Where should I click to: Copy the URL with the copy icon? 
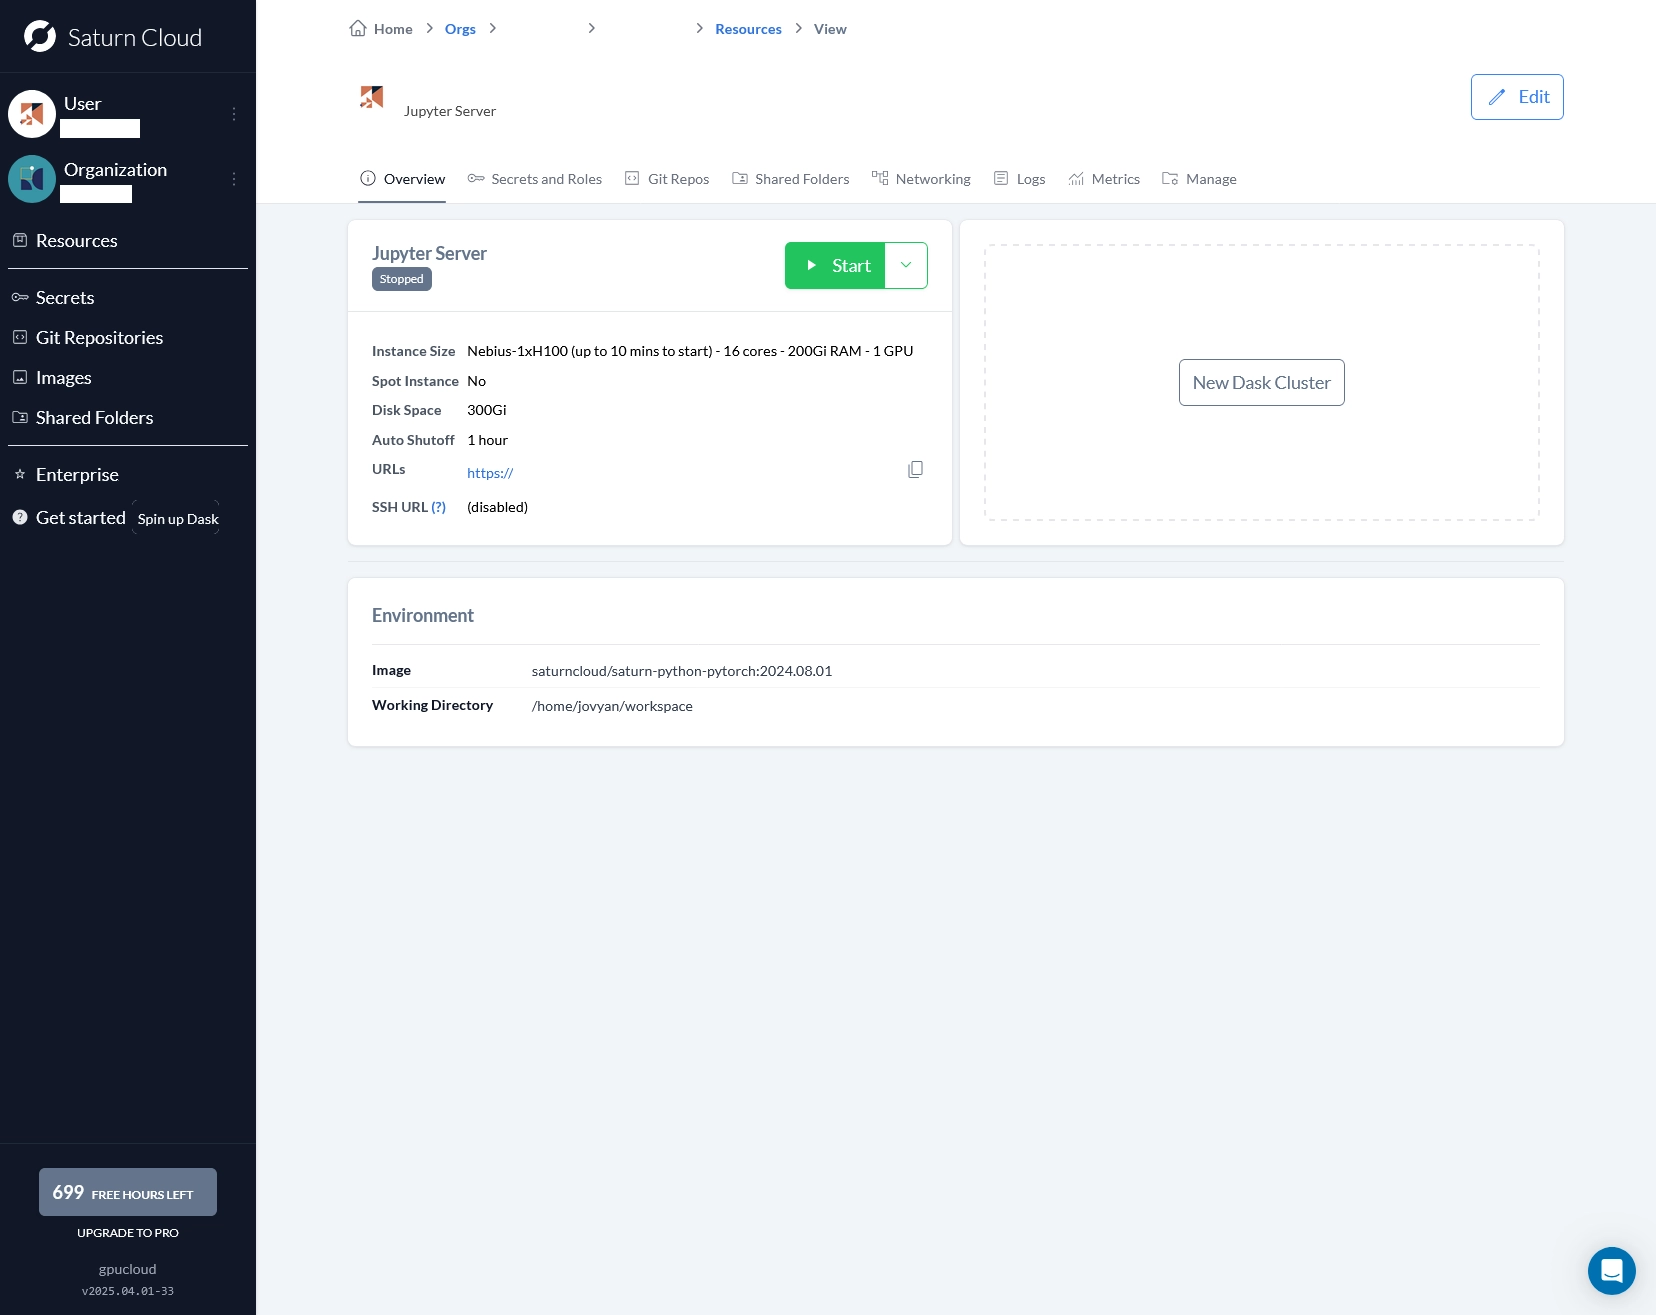coord(915,470)
